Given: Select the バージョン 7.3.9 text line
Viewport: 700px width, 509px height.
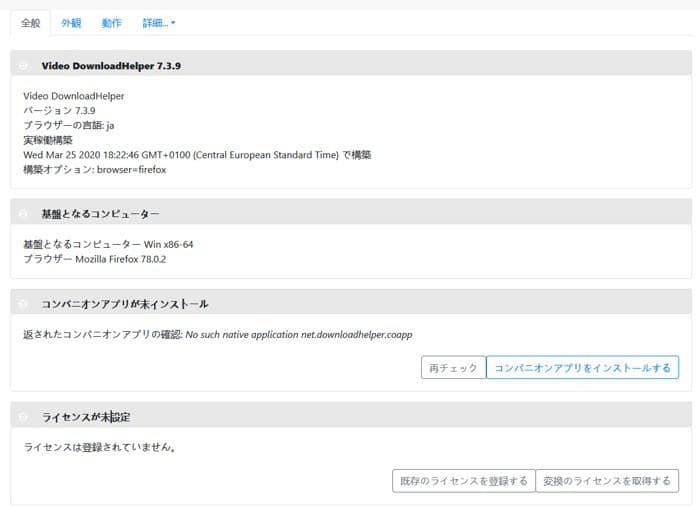Looking at the screenshot, I should pyautogui.click(x=59, y=110).
